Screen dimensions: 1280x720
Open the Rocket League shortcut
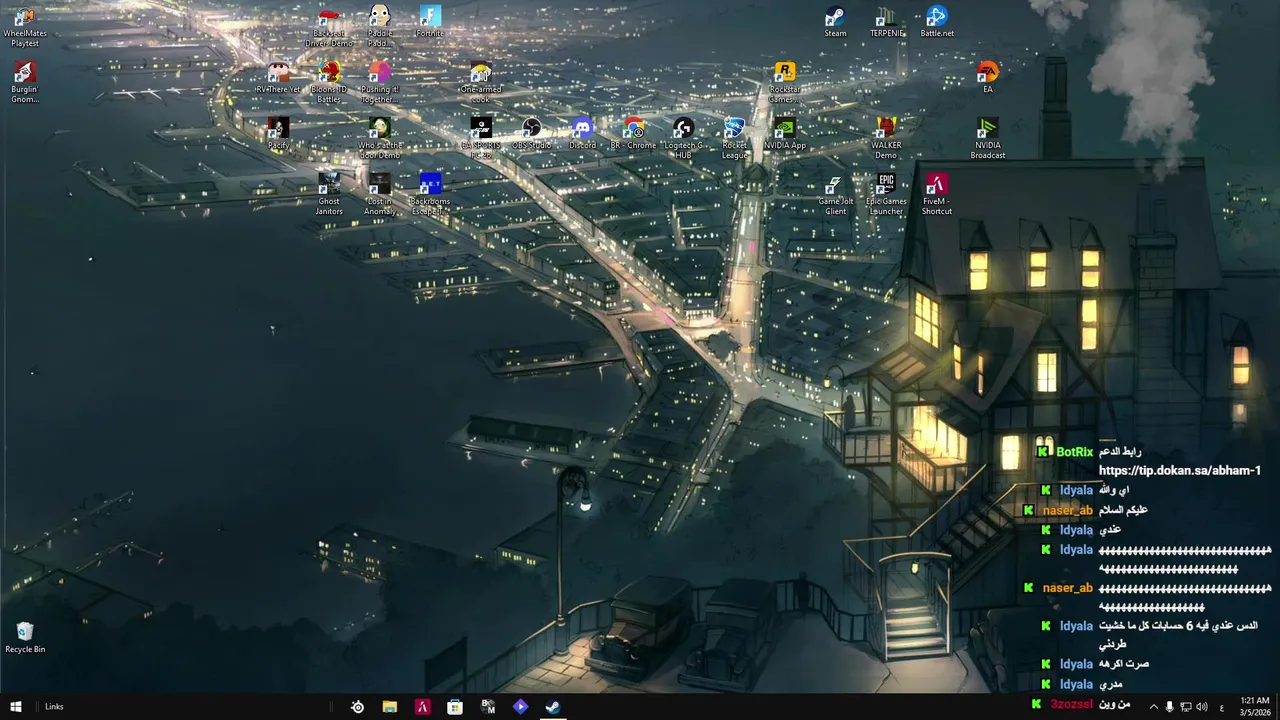pos(734,139)
